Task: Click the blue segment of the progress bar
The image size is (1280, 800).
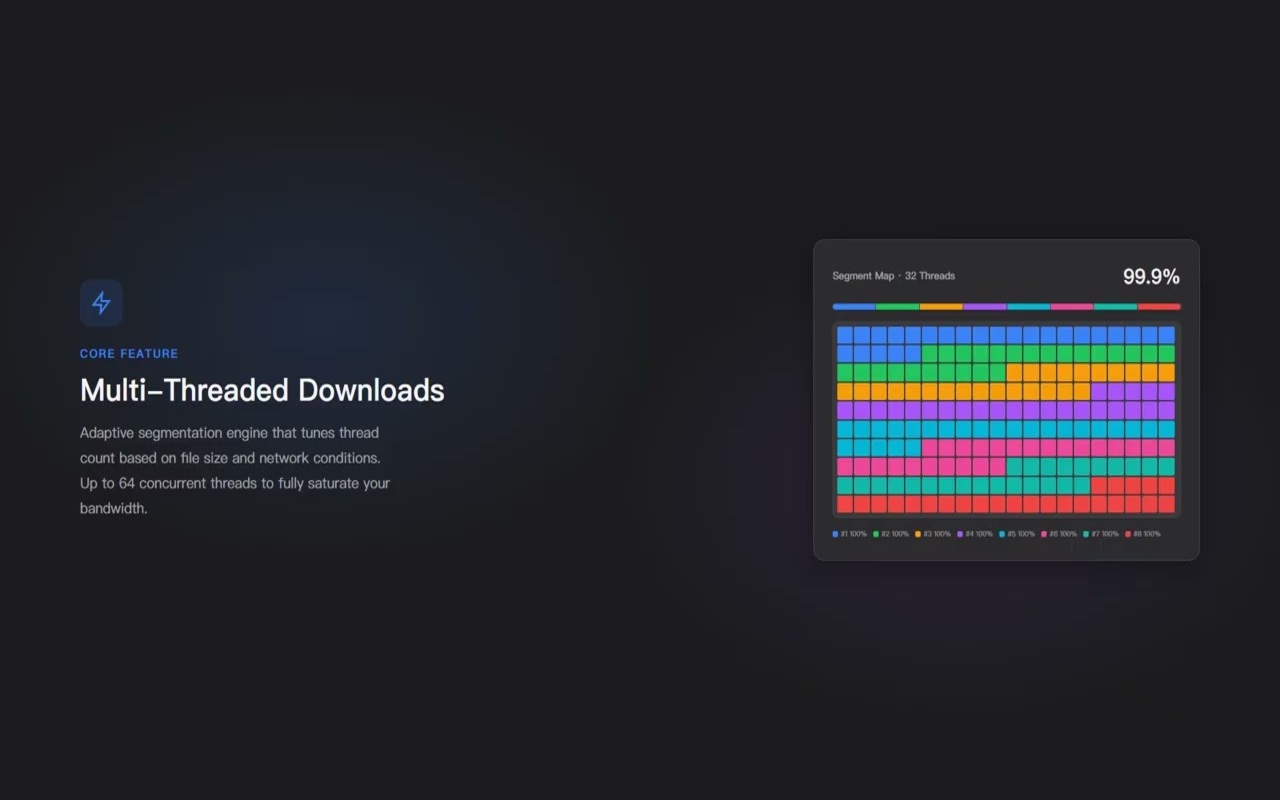Action: (854, 307)
